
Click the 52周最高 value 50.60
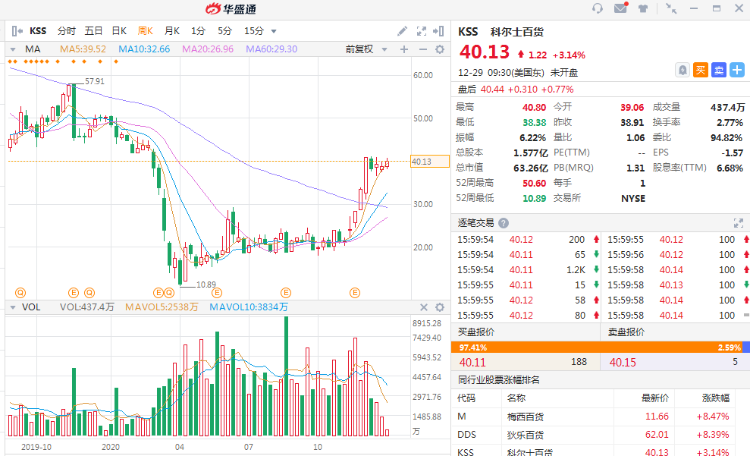click(x=534, y=183)
